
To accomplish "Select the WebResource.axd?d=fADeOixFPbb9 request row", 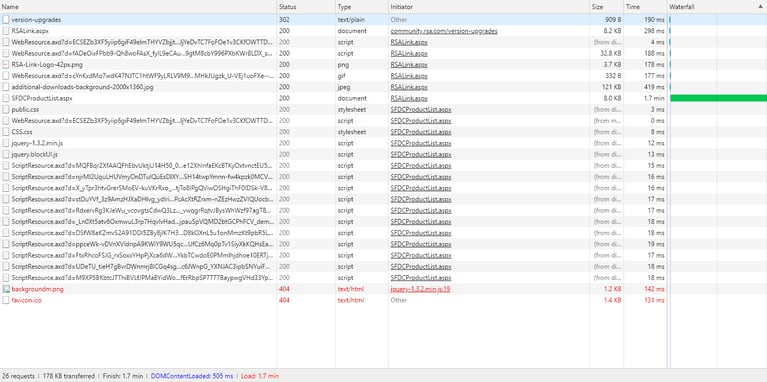I will pos(383,53).
